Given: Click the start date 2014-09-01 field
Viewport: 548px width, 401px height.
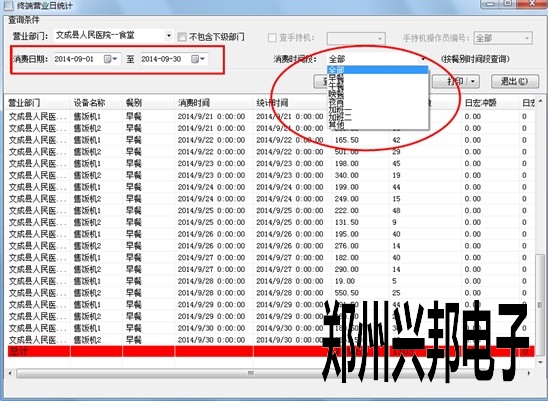Looking at the screenshot, I should click(x=77, y=59).
